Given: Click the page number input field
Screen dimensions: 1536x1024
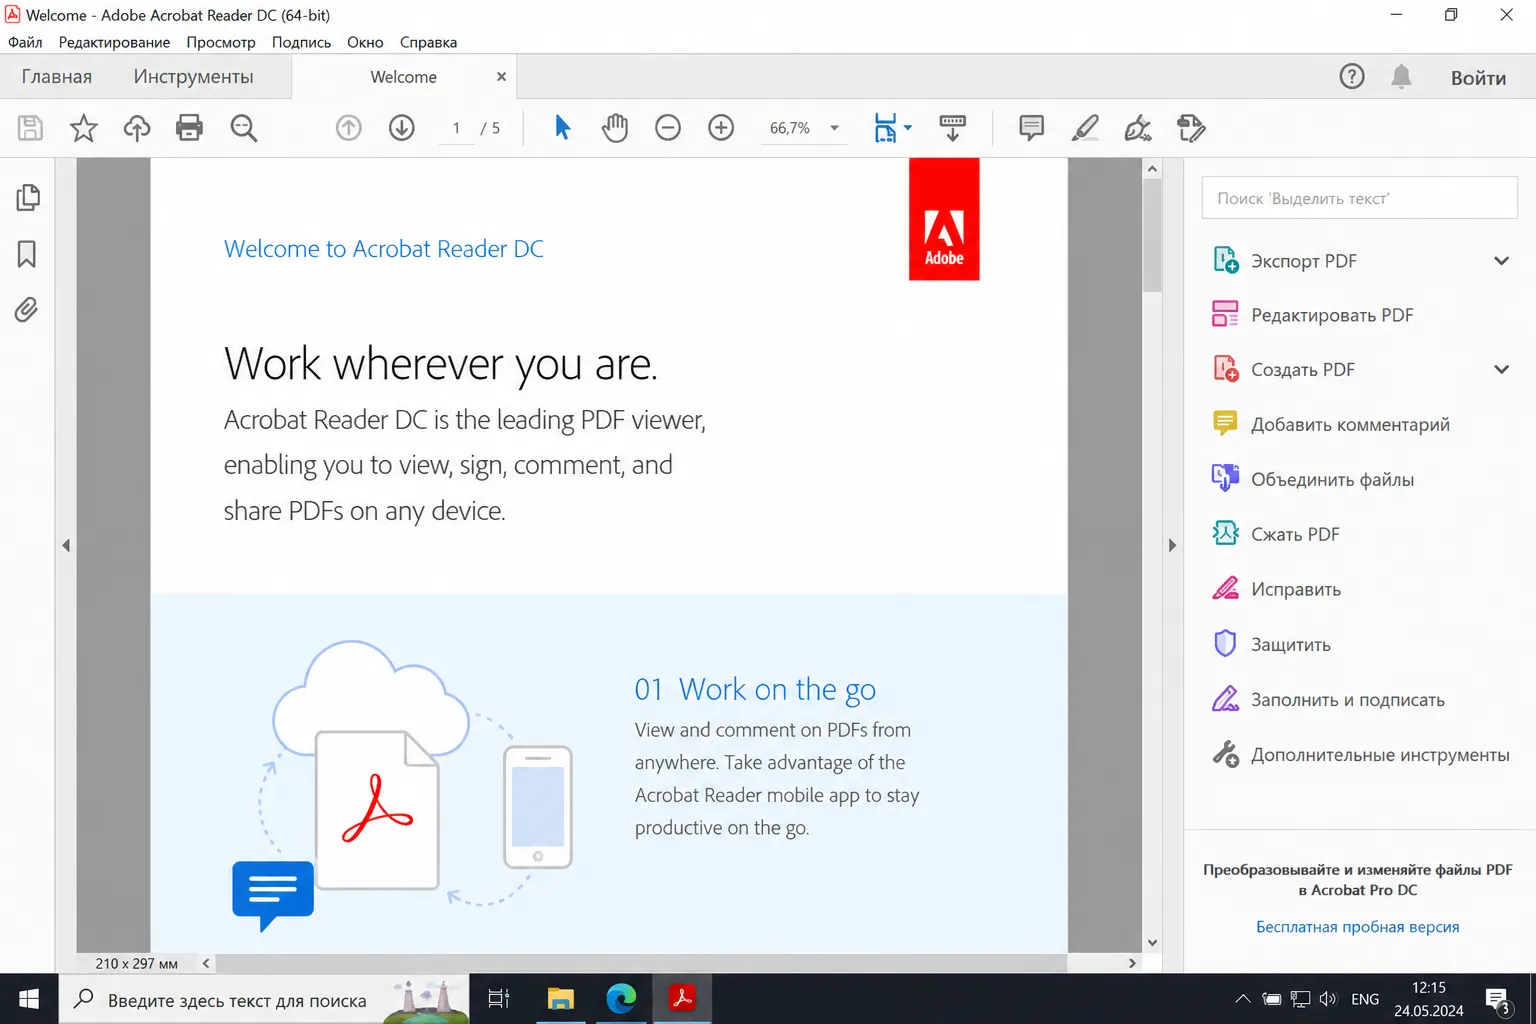Looking at the screenshot, I should coord(456,128).
